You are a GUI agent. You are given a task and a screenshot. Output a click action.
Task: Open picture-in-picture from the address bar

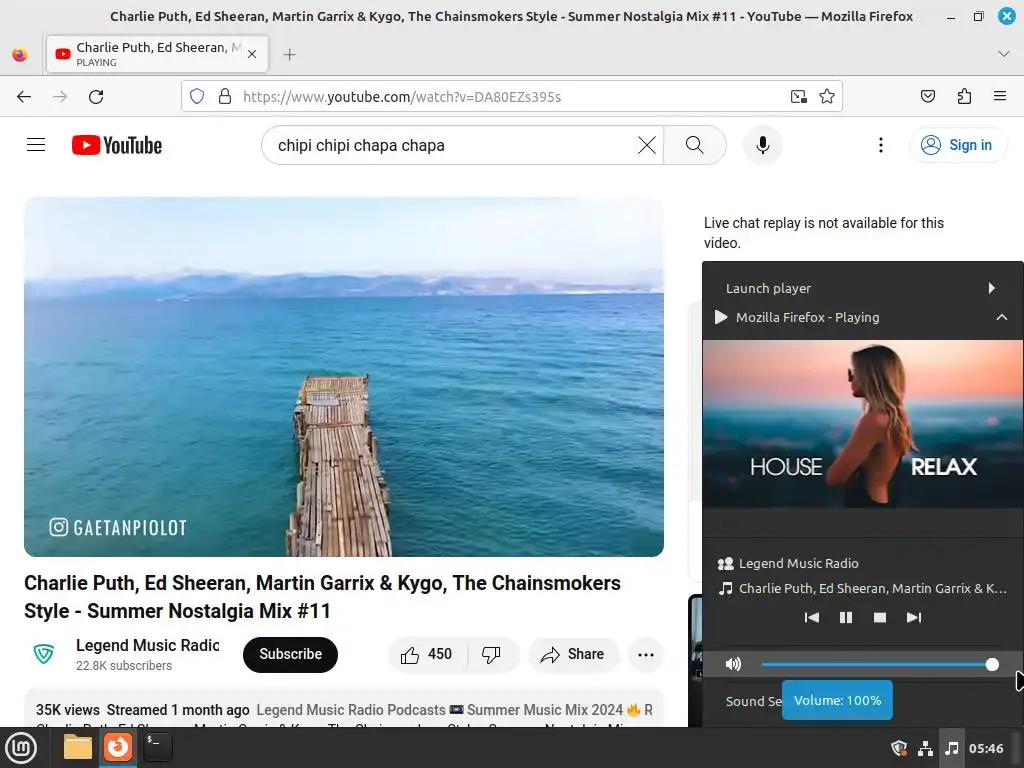pos(799,97)
